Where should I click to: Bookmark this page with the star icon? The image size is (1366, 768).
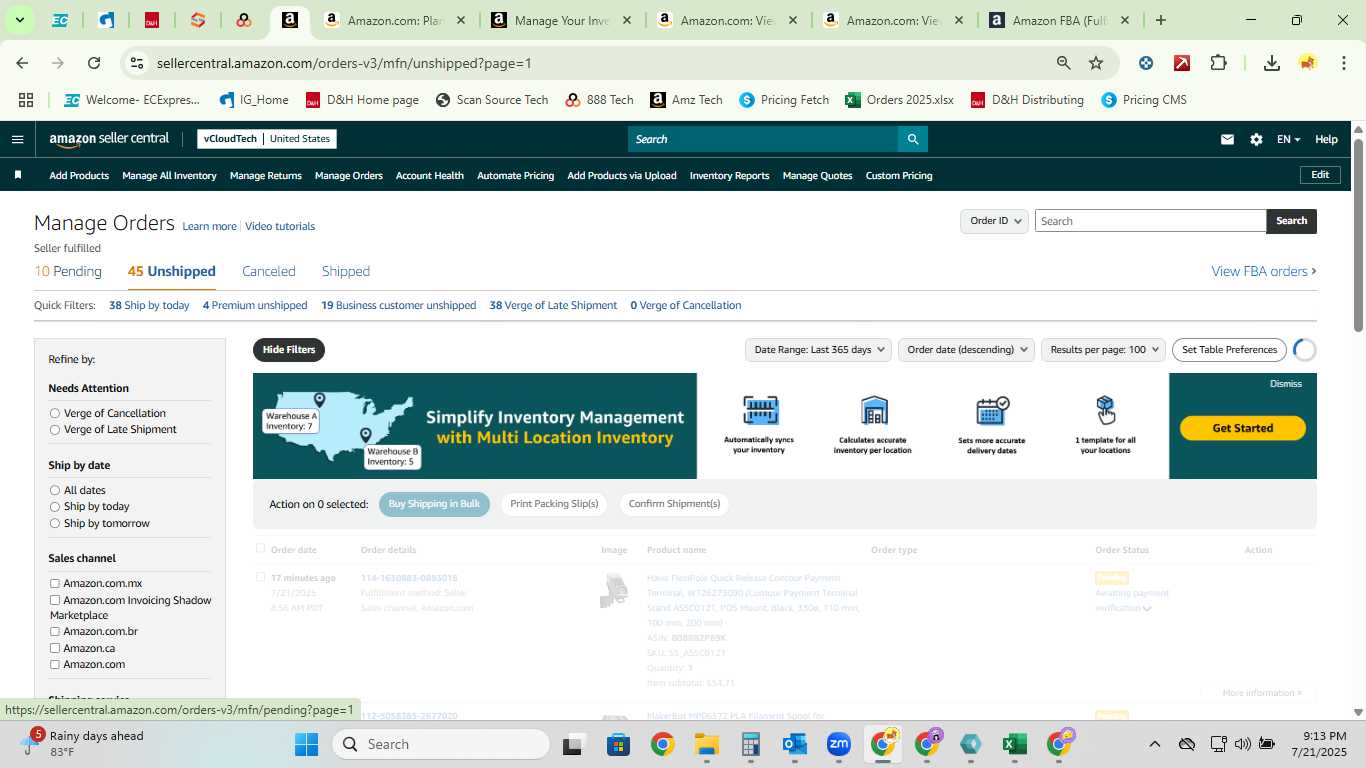pos(1096,63)
